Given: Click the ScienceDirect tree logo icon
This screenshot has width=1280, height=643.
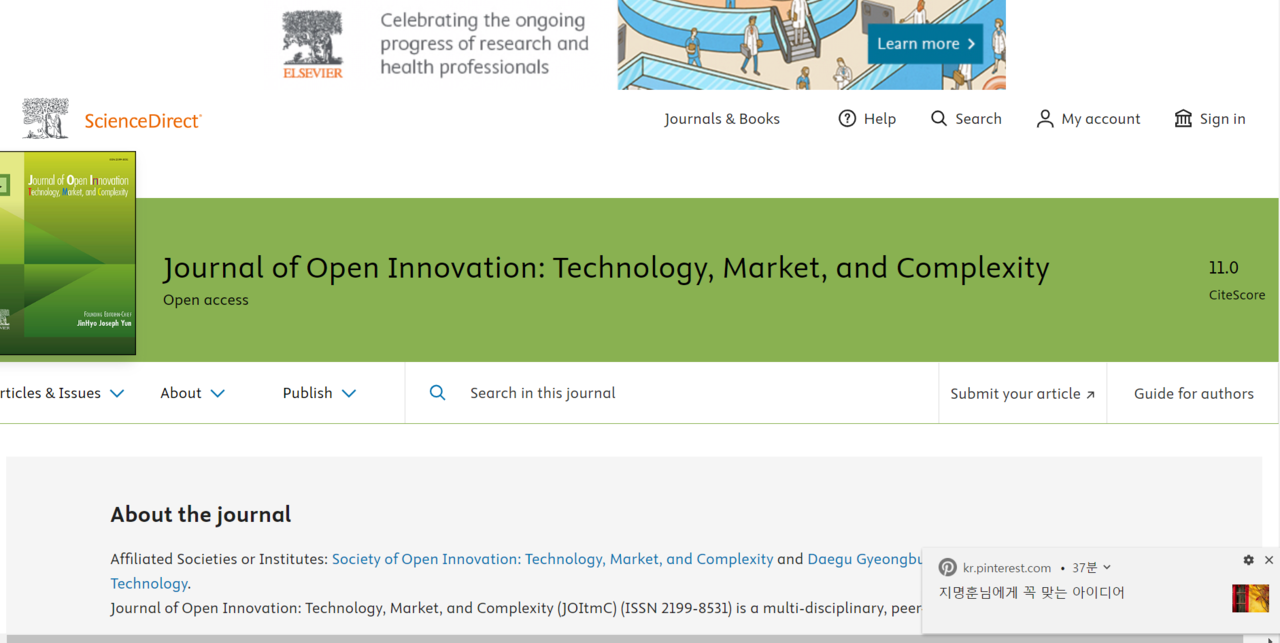Looking at the screenshot, I should pyautogui.click(x=46, y=119).
